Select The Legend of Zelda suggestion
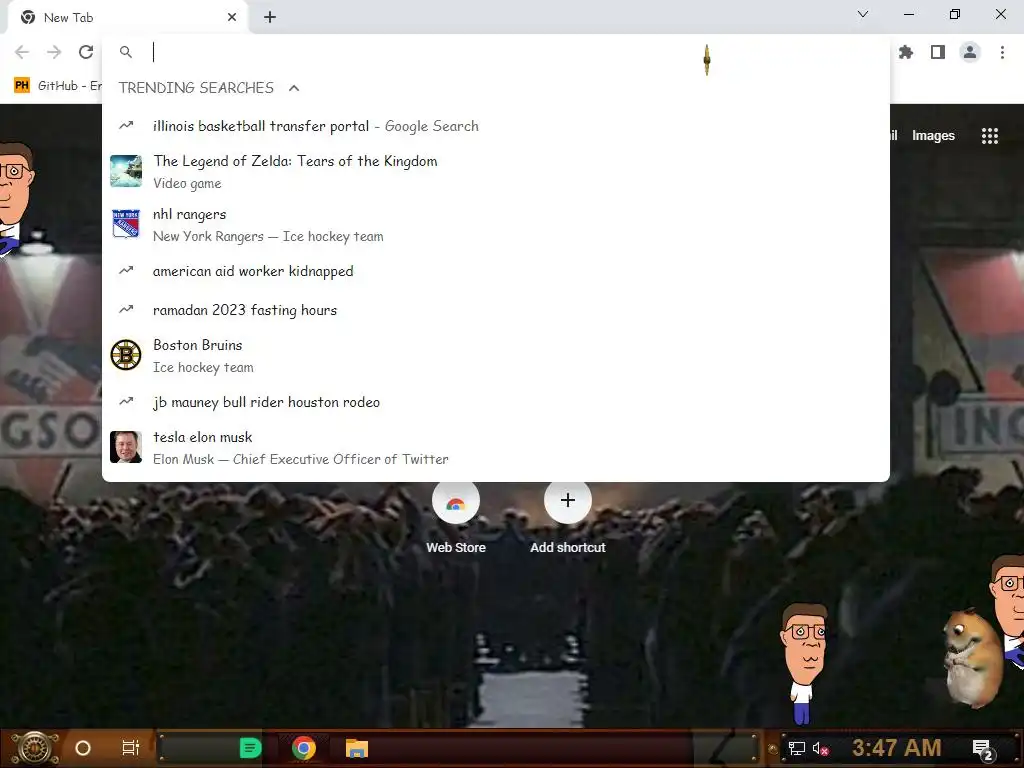 tap(496, 172)
